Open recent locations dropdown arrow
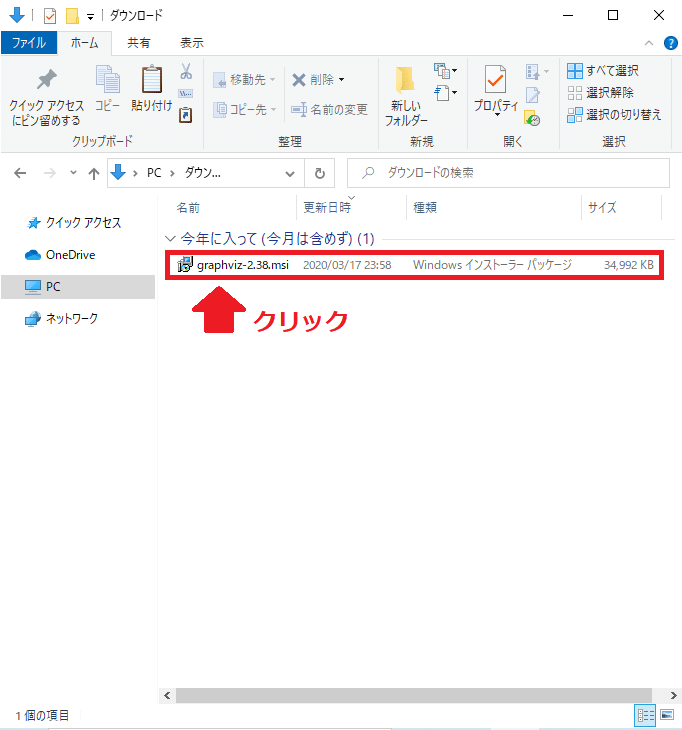 [73, 173]
